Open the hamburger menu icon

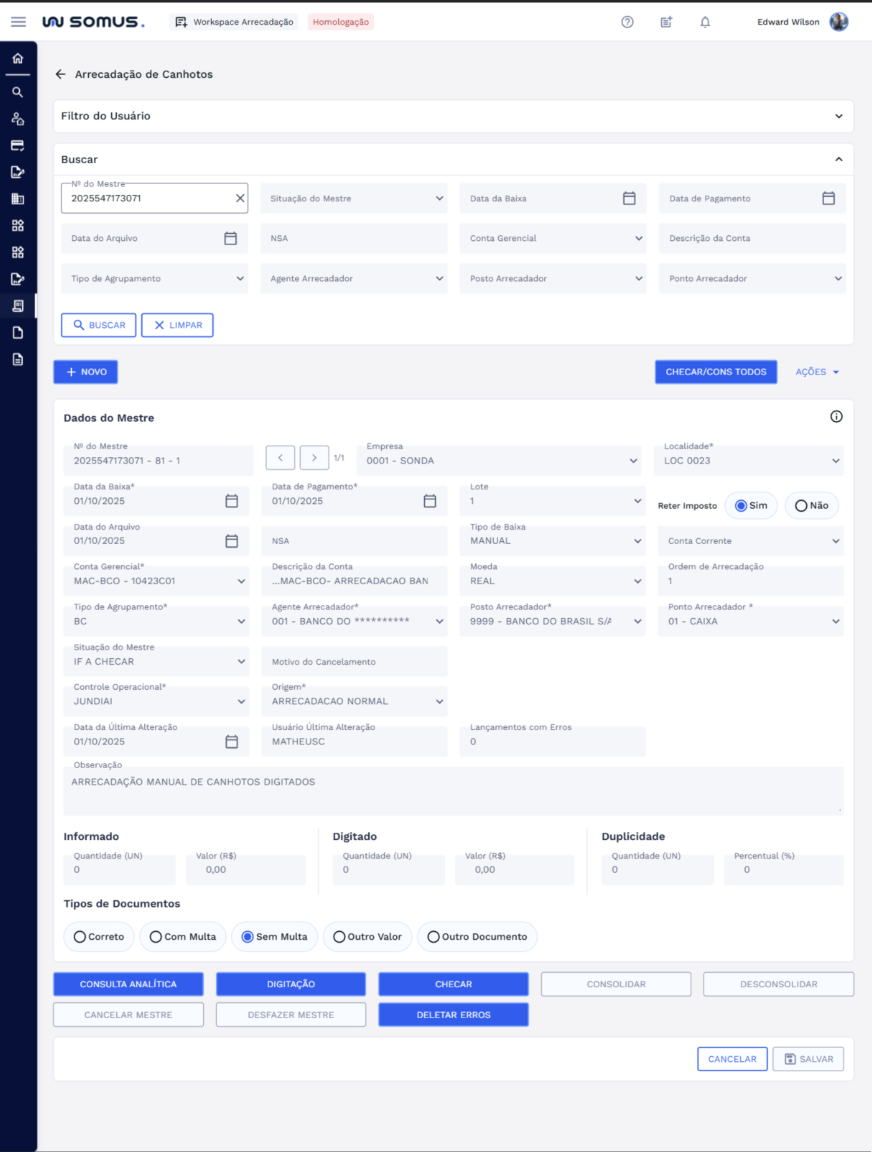18,22
